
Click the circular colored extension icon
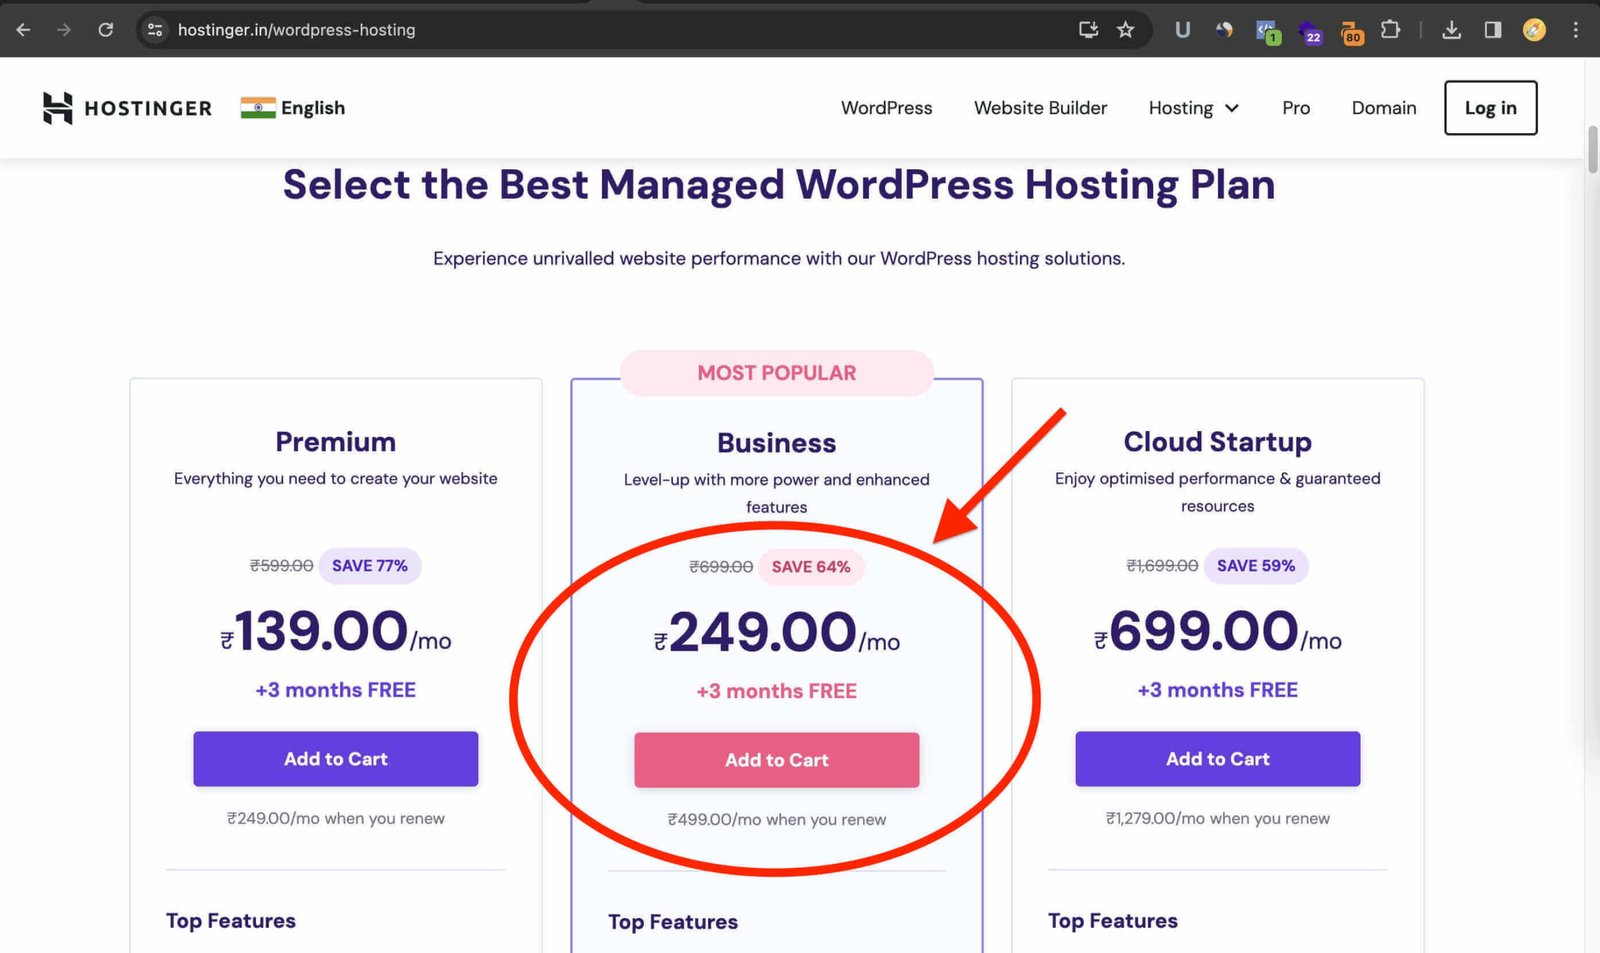point(1224,30)
